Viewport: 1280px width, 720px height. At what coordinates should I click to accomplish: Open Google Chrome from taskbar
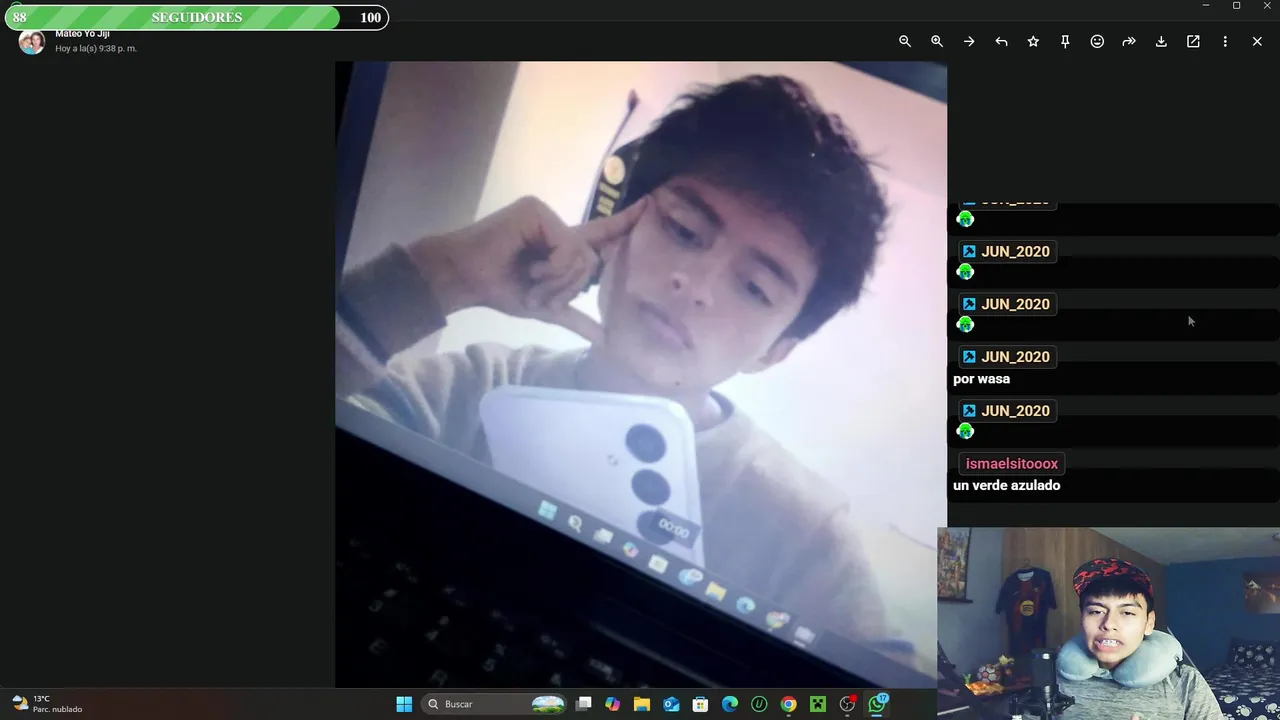tap(789, 704)
